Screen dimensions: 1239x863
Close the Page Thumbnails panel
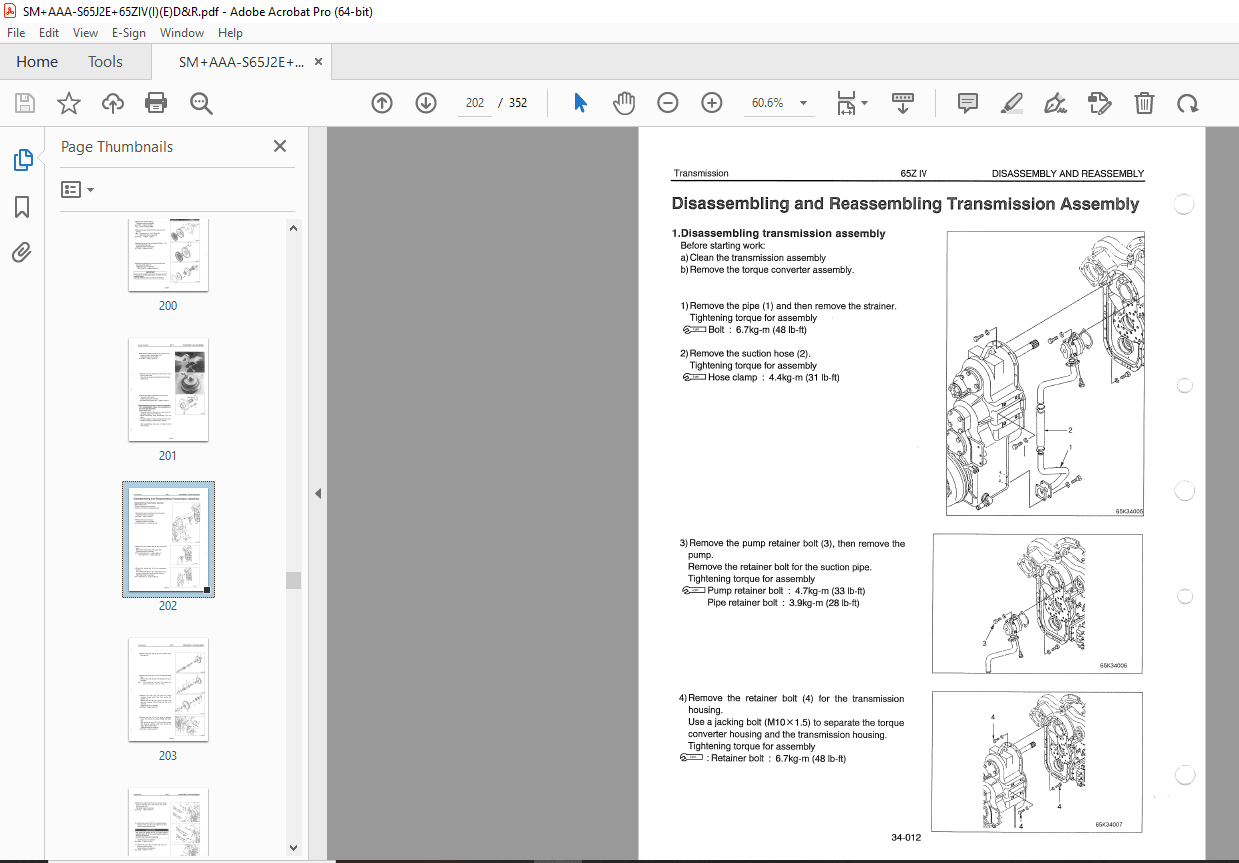280,146
